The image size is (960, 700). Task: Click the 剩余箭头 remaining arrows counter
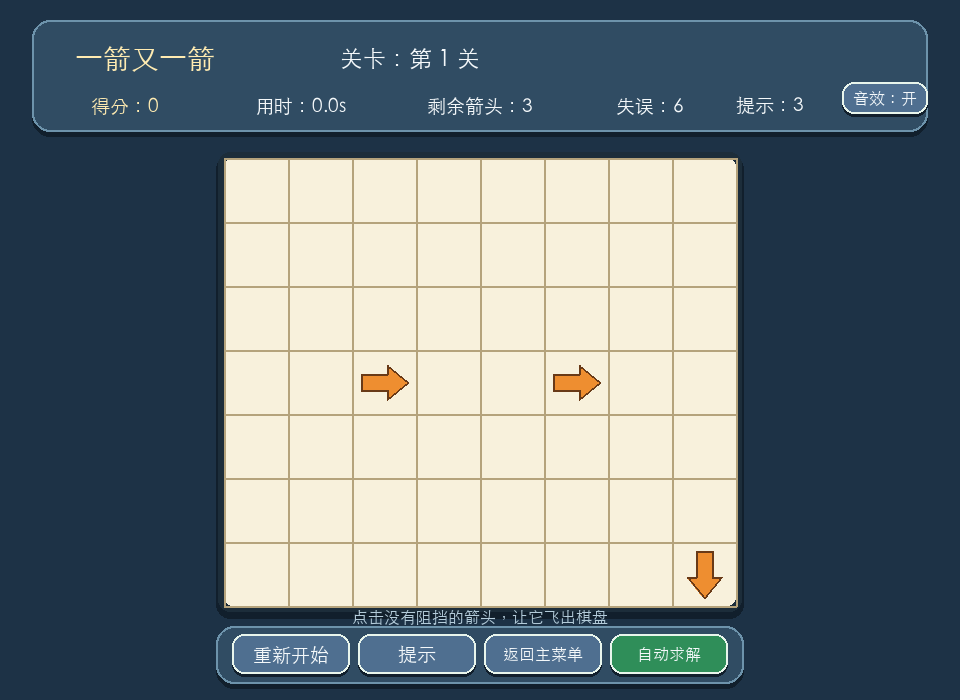(x=480, y=106)
